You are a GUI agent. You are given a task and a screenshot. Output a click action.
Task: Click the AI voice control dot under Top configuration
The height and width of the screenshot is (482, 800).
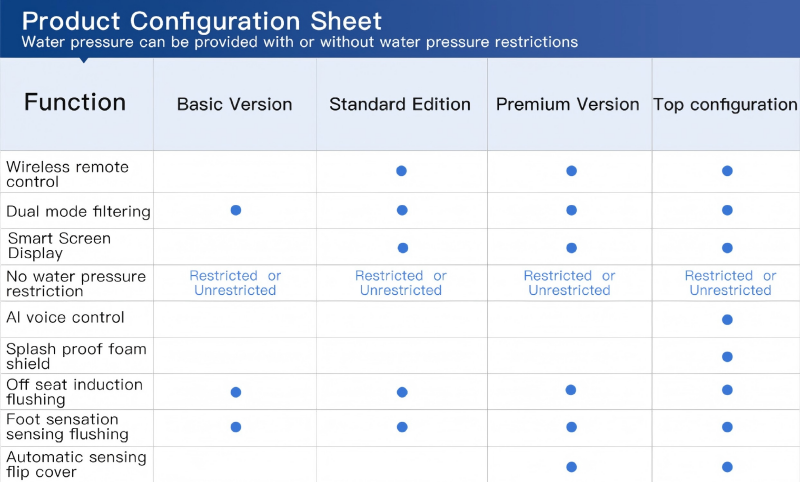point(727,320)
